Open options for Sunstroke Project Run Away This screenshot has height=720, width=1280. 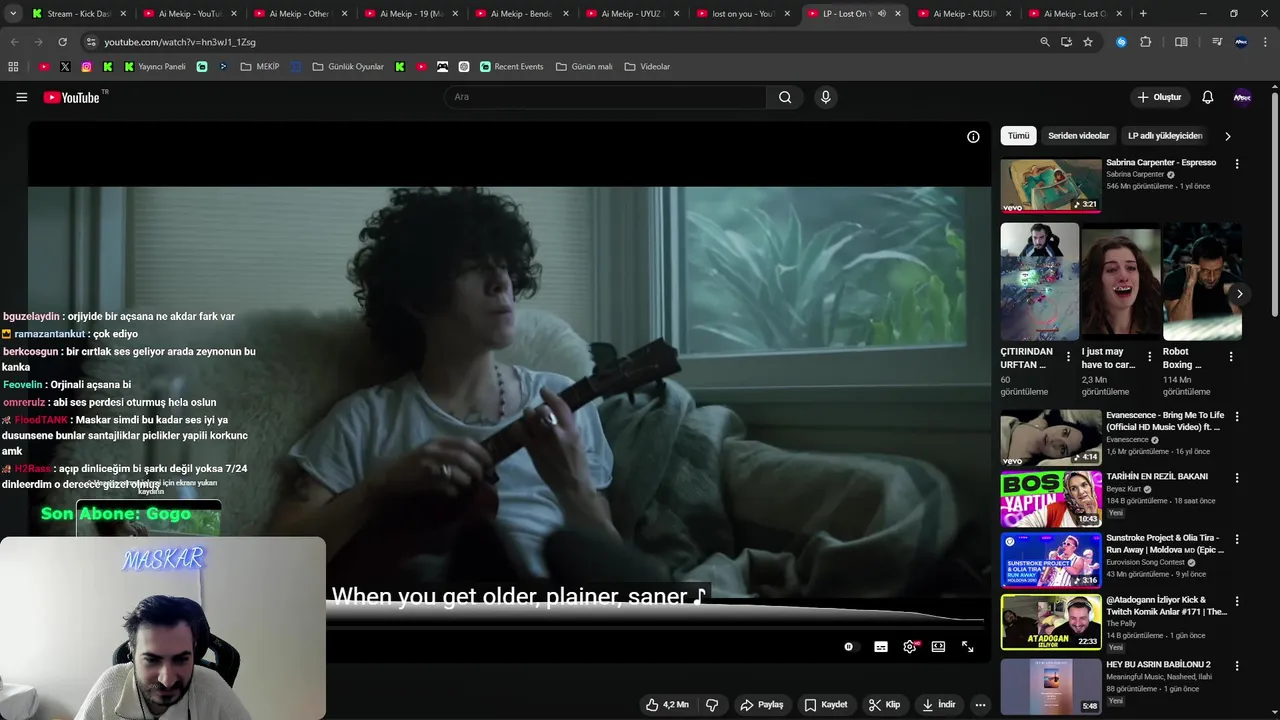(1237, 540)
